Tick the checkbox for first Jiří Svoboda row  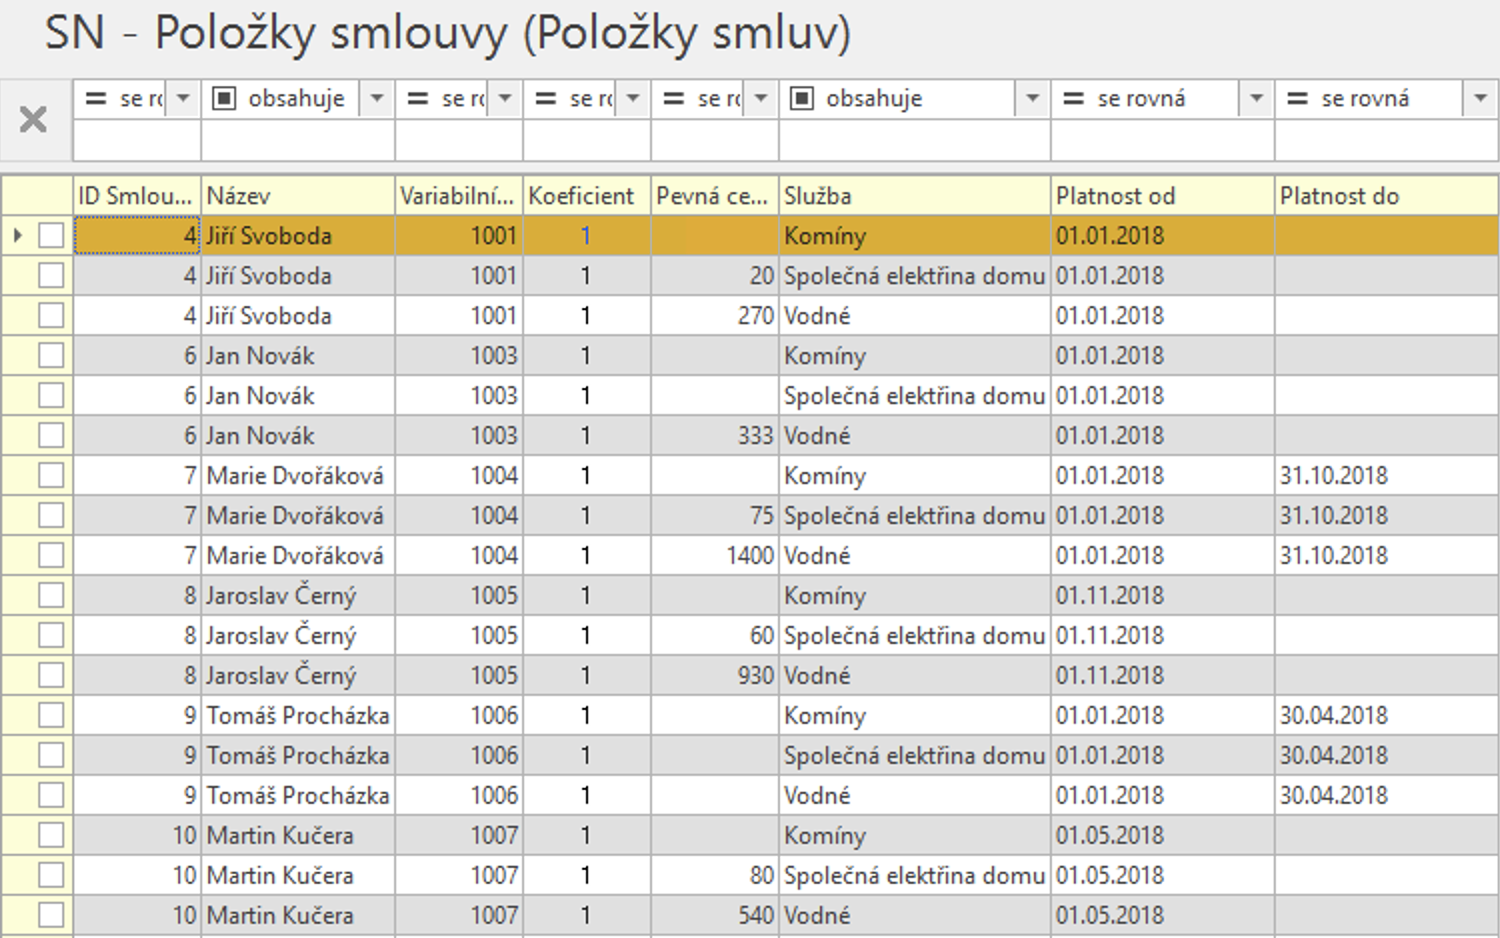(x=51, y=236)
